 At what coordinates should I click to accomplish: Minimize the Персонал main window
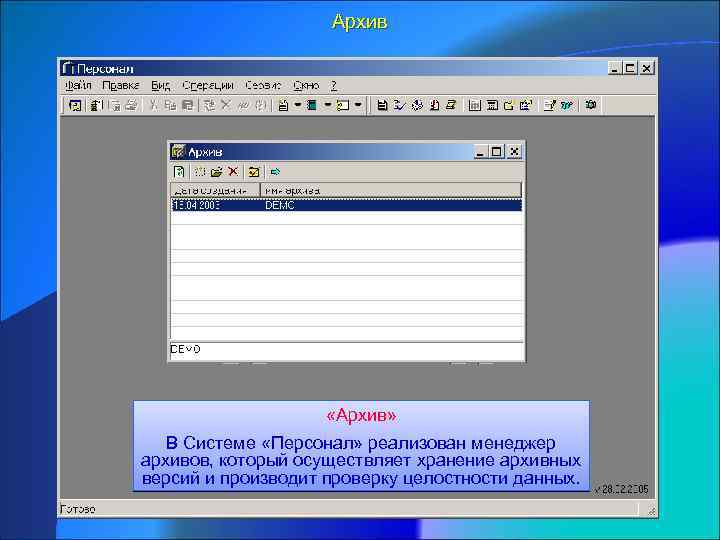click(x=614, y=68)
